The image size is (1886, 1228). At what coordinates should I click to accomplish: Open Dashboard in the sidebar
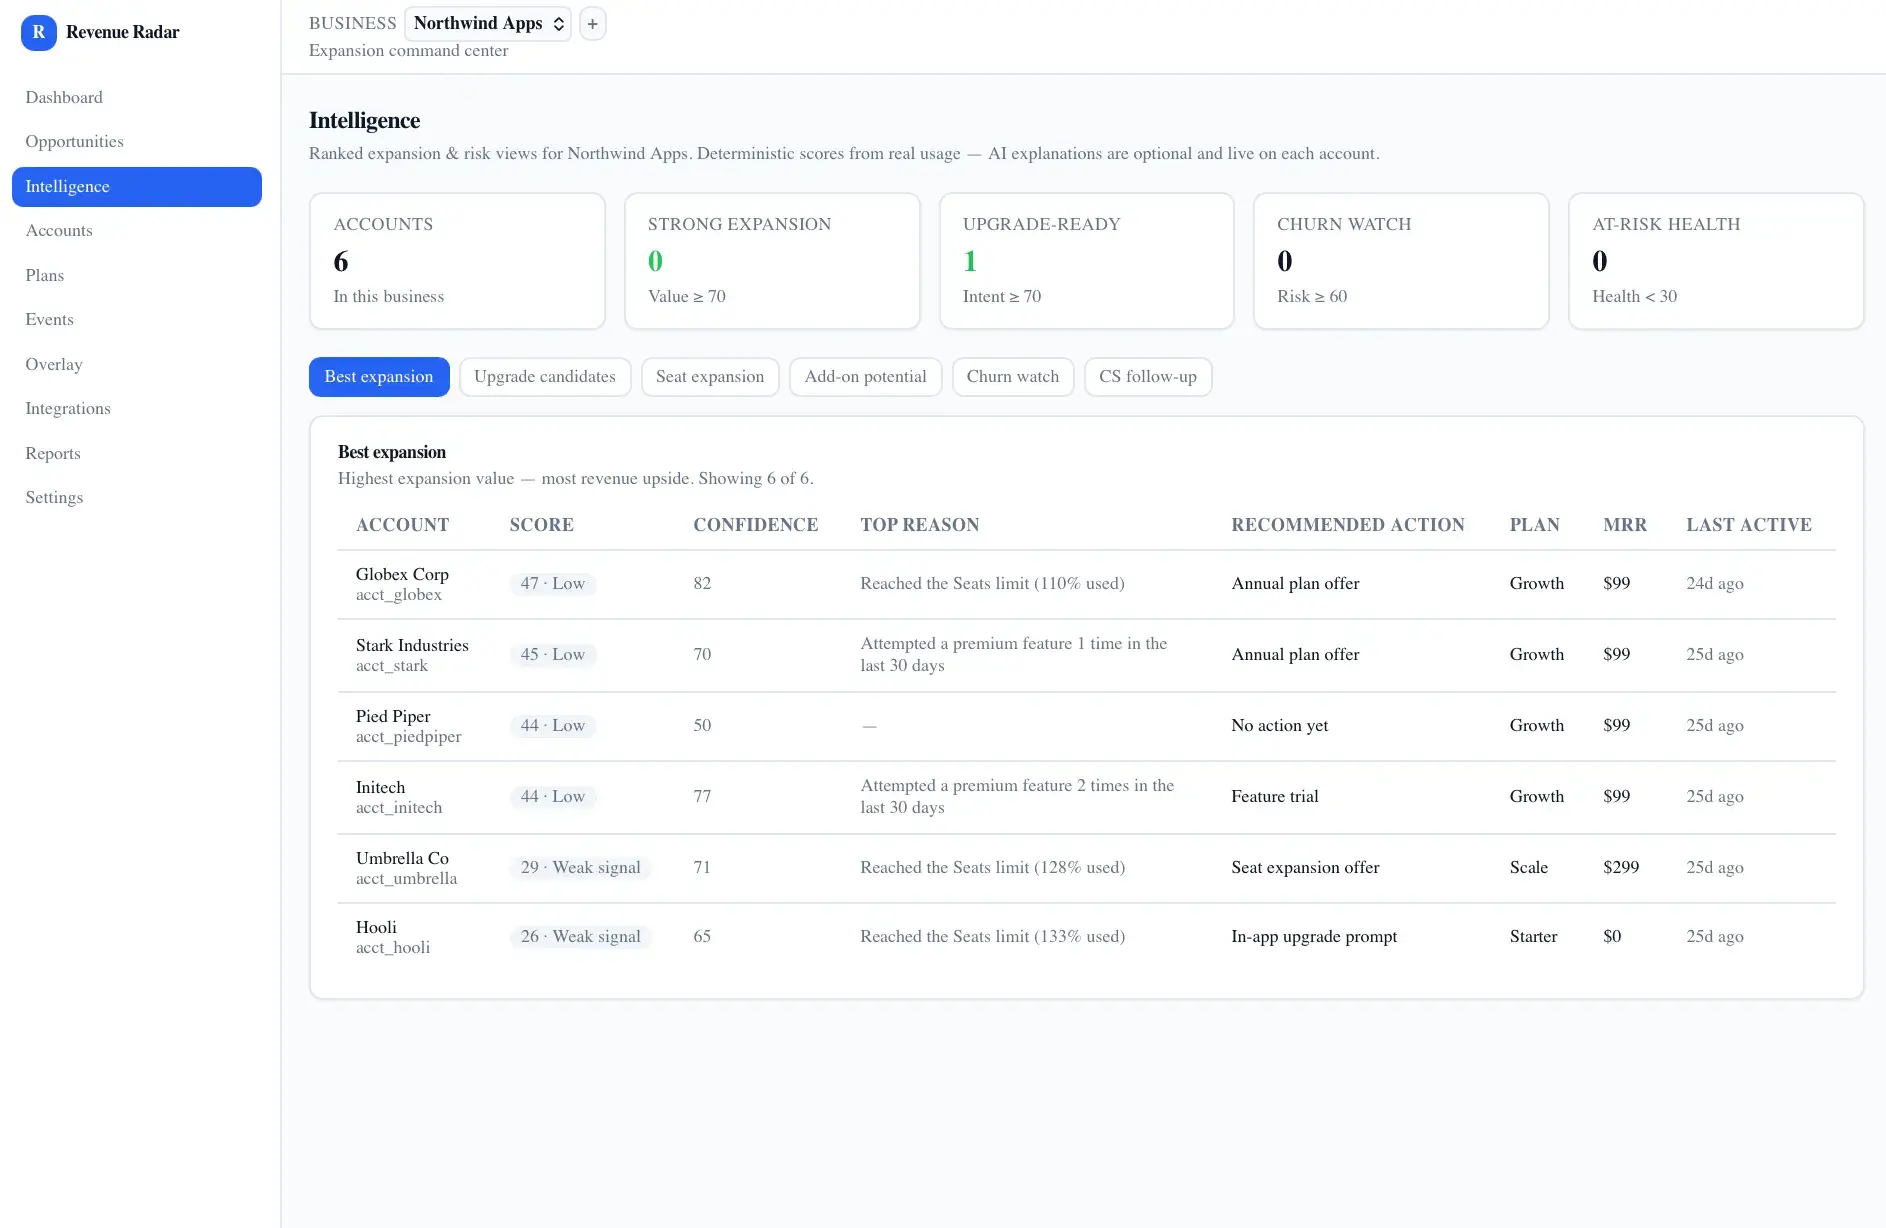coord(64,97)
